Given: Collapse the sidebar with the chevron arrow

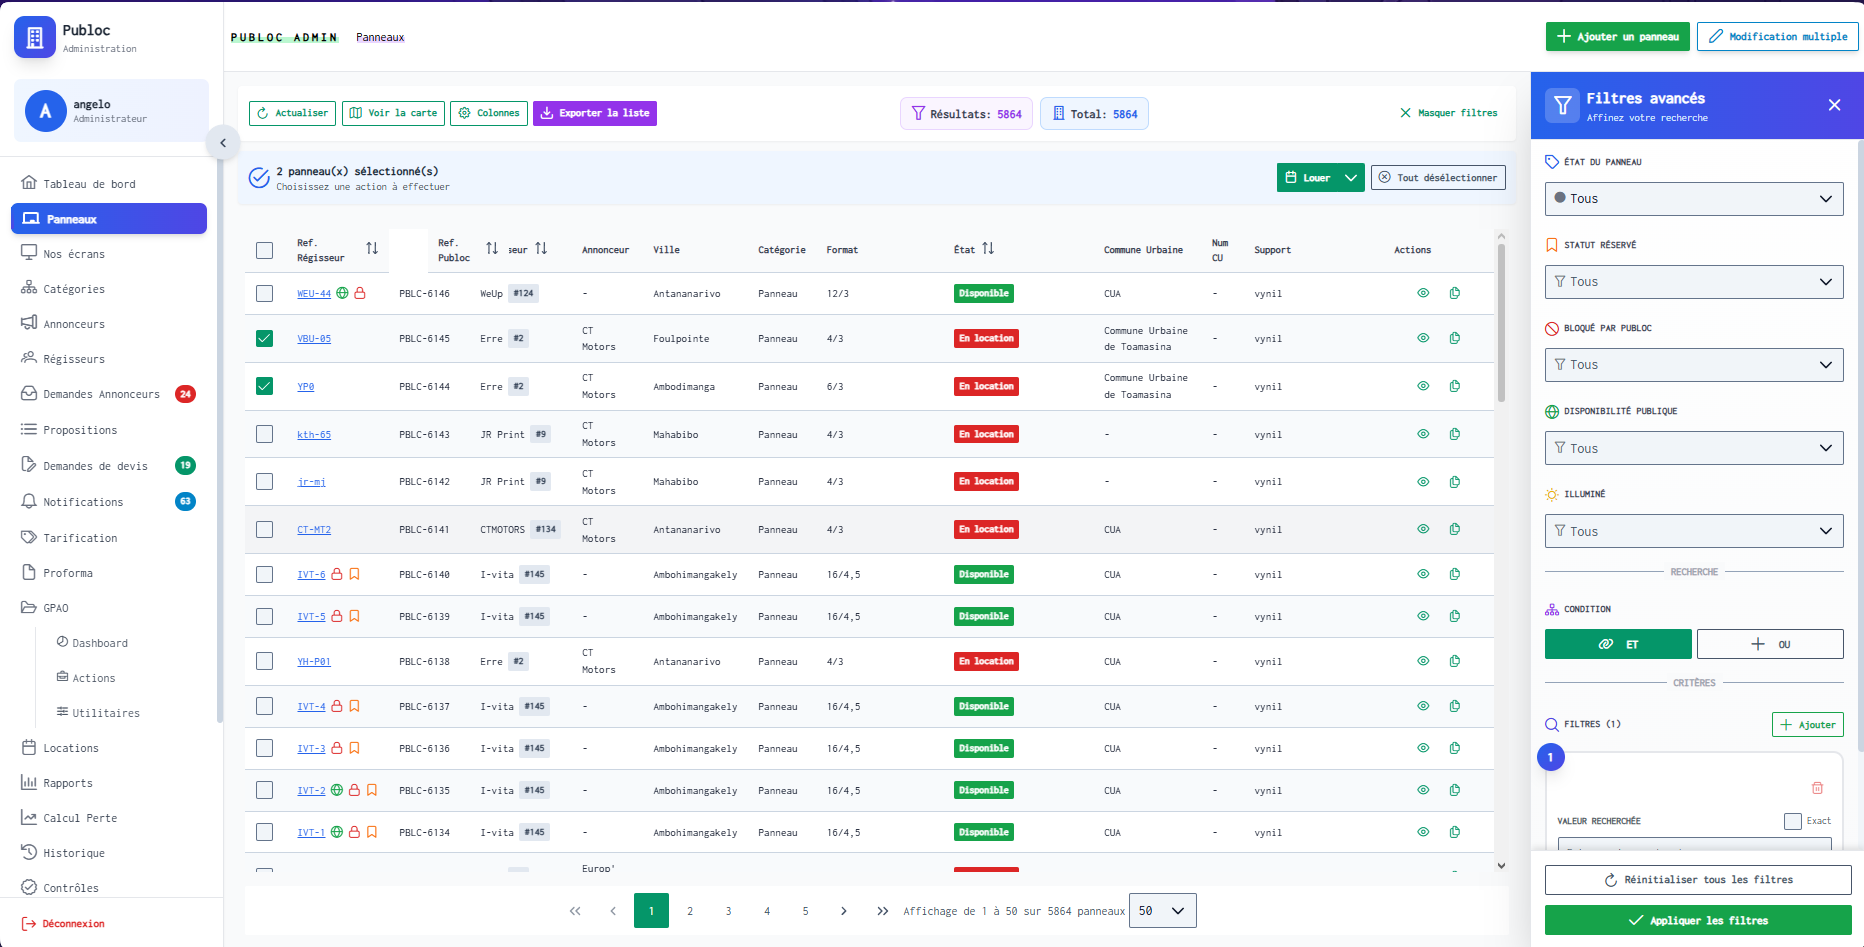Looking at the screenshot, I should coord(223,143).
